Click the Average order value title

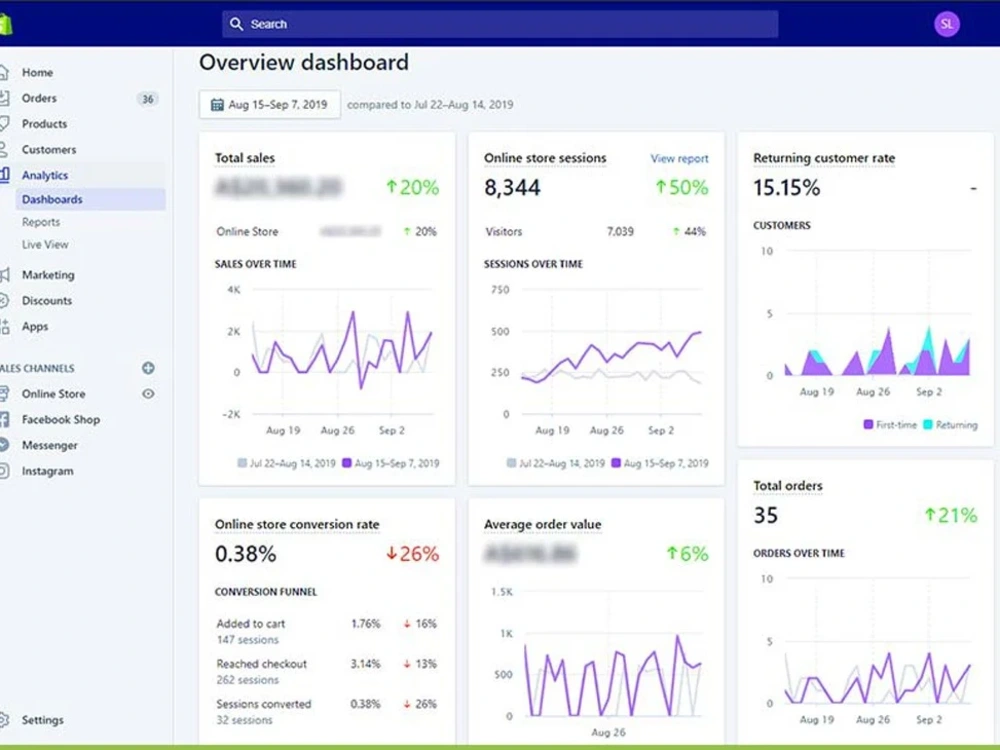[542, 524]
